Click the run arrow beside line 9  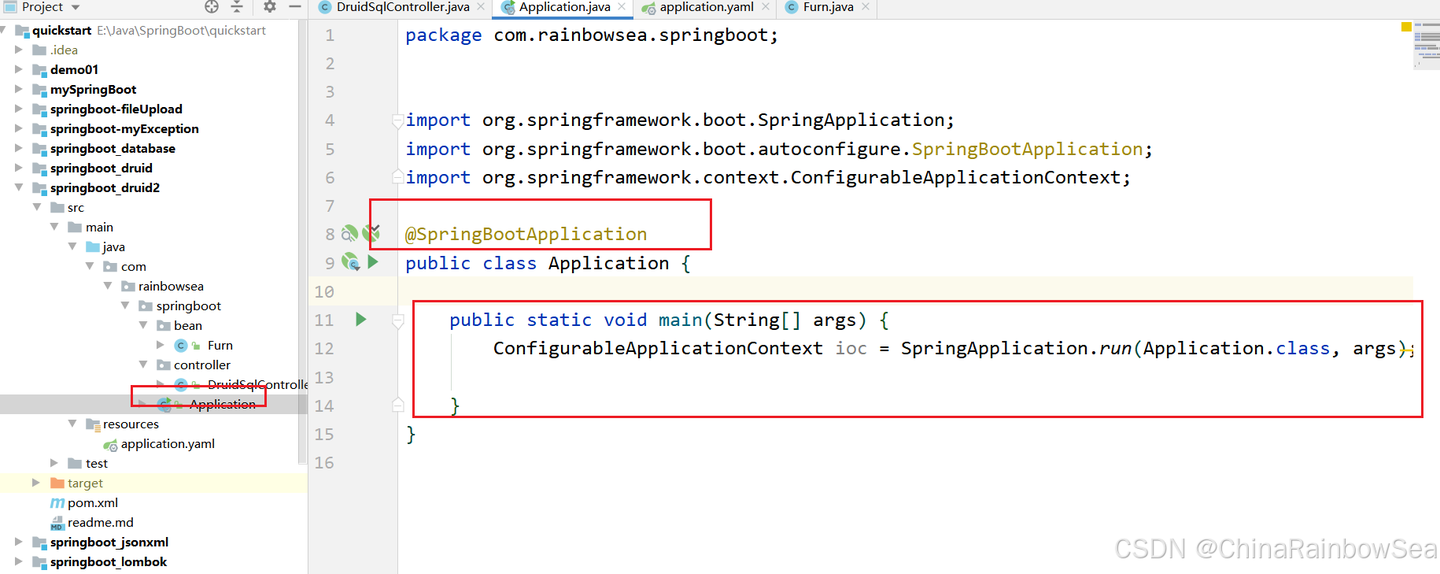click(x=373, y=262)
